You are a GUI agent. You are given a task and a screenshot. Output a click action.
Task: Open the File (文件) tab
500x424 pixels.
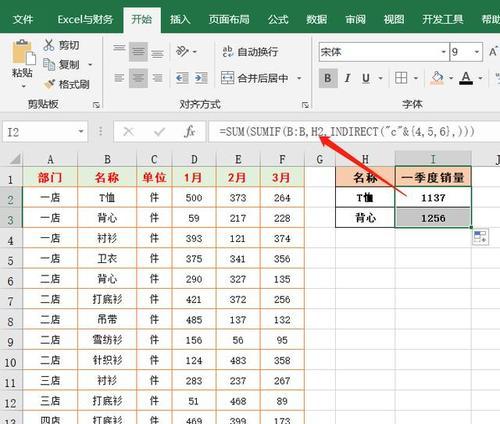(23, 19)
